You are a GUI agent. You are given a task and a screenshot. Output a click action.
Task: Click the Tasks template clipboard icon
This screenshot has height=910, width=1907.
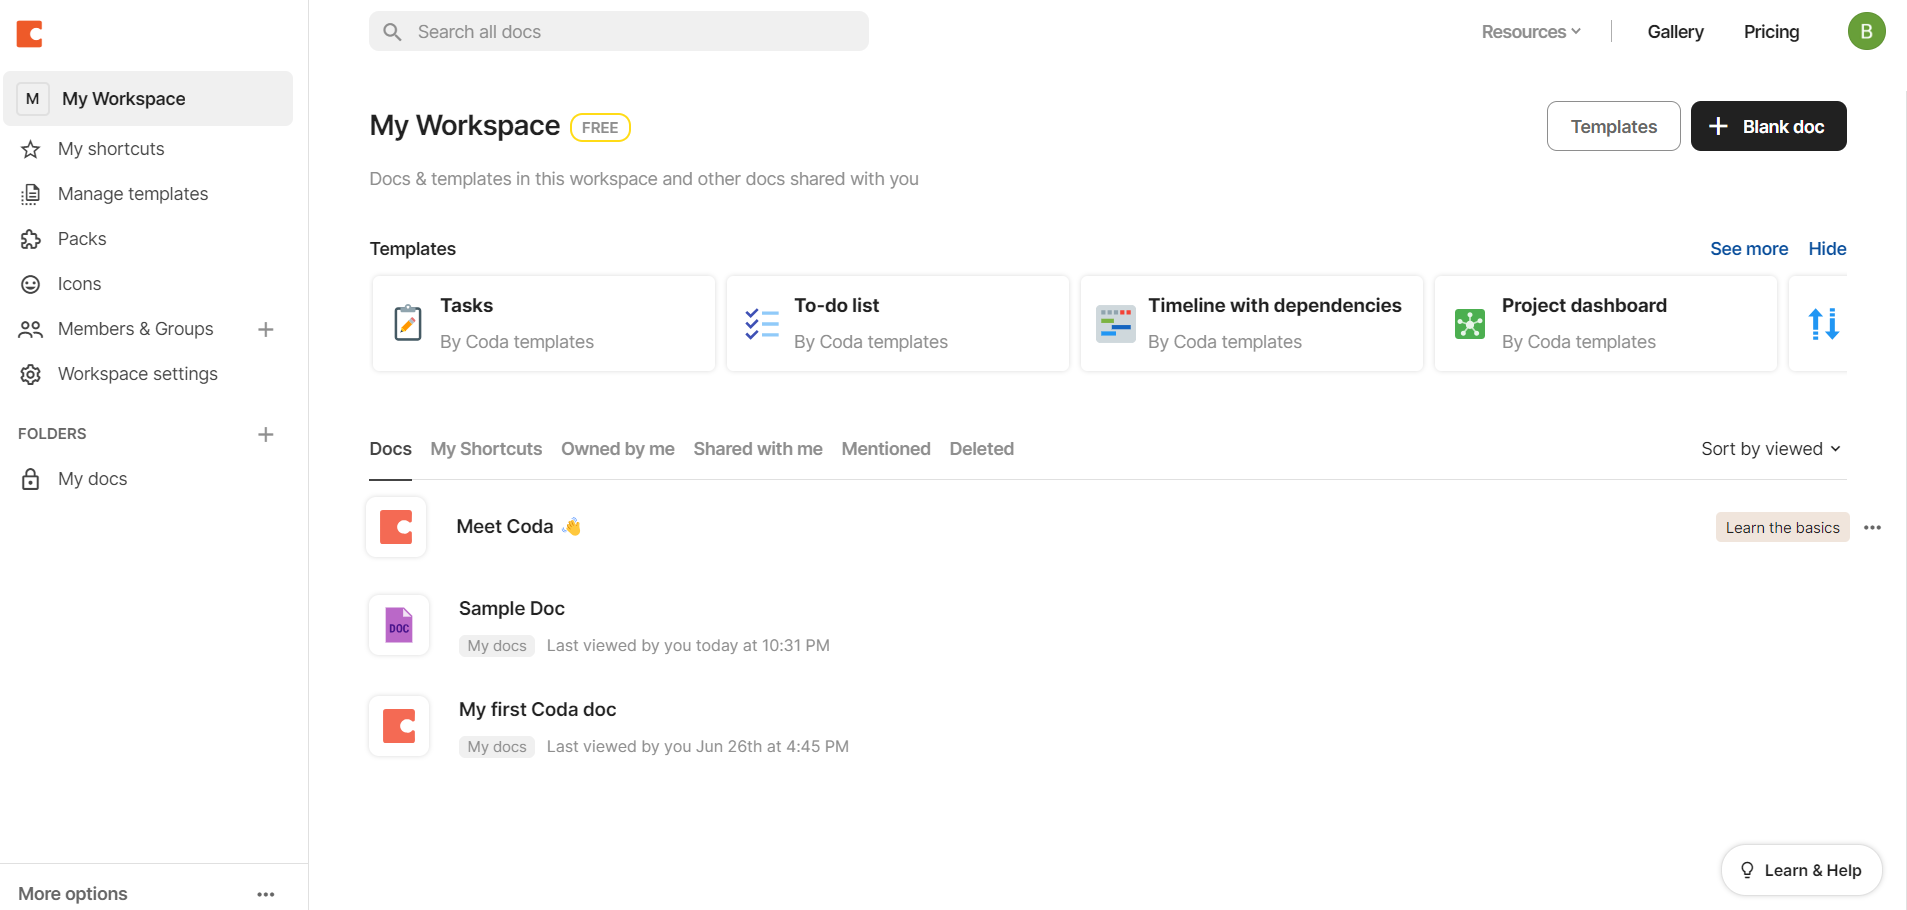408,323
